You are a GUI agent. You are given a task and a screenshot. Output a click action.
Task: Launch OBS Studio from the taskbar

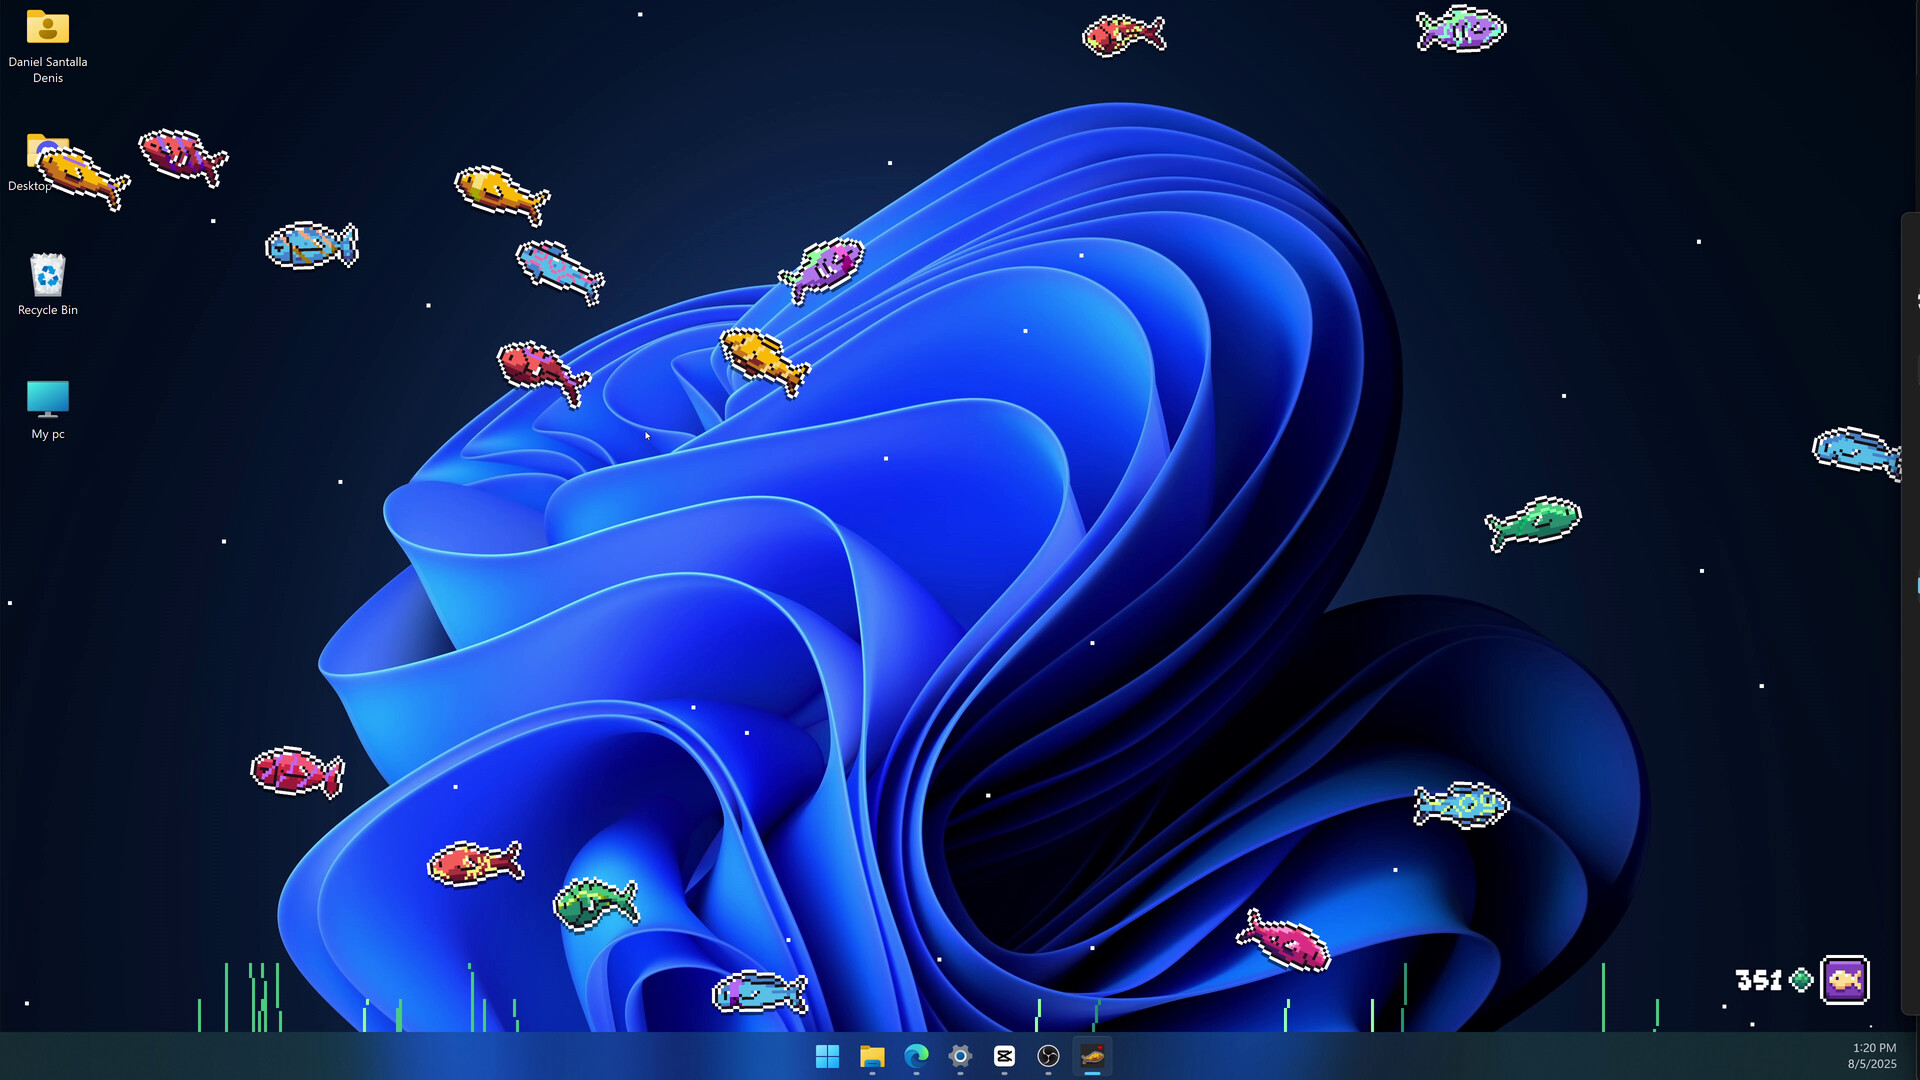(x=1048, y=1056)
